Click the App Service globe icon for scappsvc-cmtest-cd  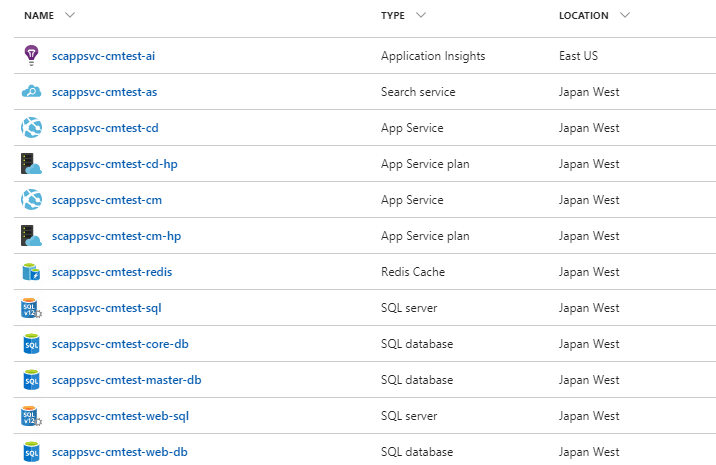(31, 127)
